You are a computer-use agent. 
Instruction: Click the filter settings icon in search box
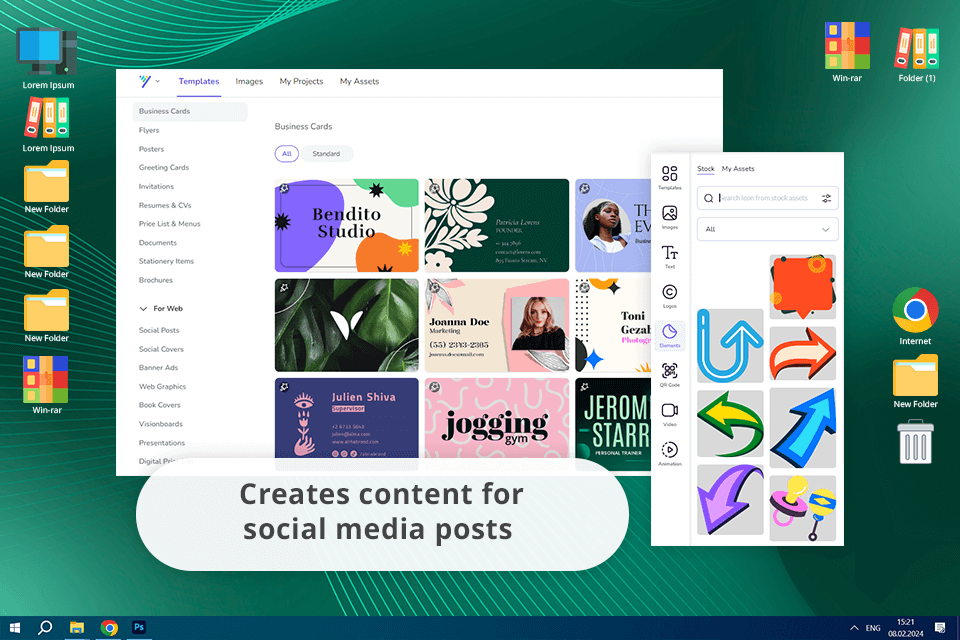(x=826, y=198)
